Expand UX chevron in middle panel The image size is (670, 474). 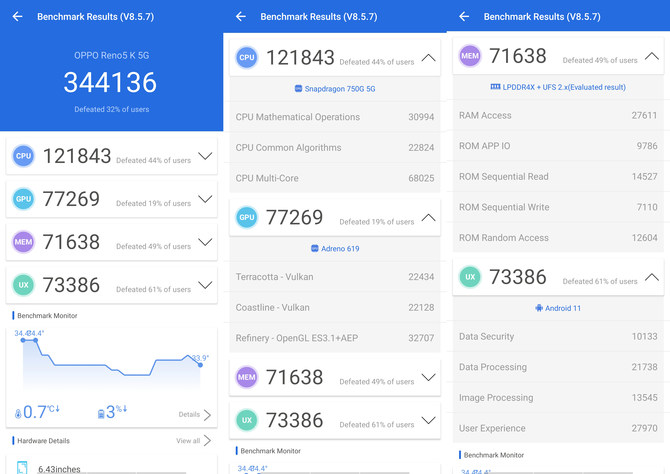[429, 420]
